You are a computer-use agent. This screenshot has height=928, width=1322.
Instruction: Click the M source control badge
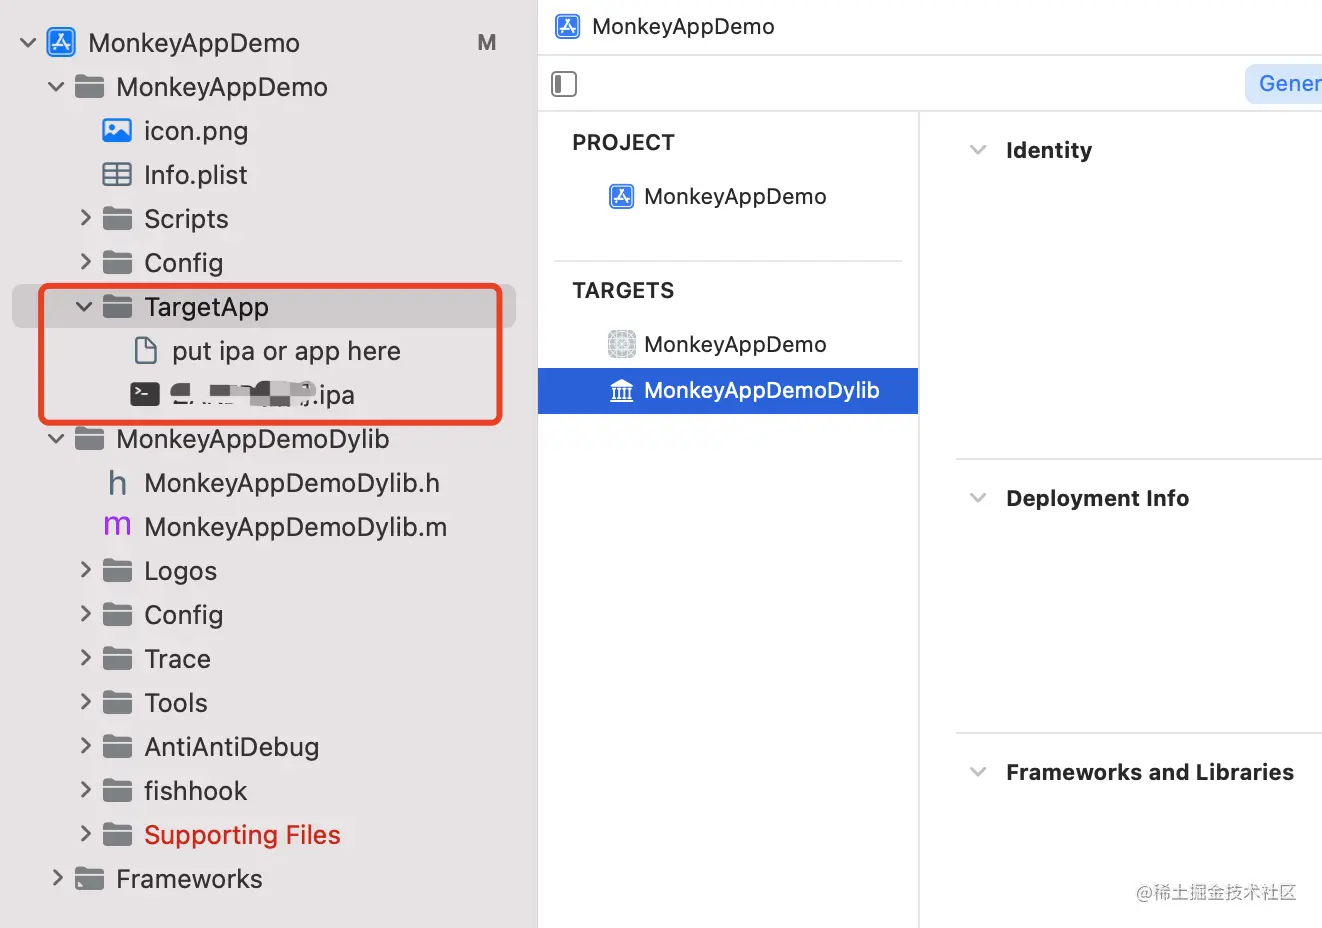[486, 42]
